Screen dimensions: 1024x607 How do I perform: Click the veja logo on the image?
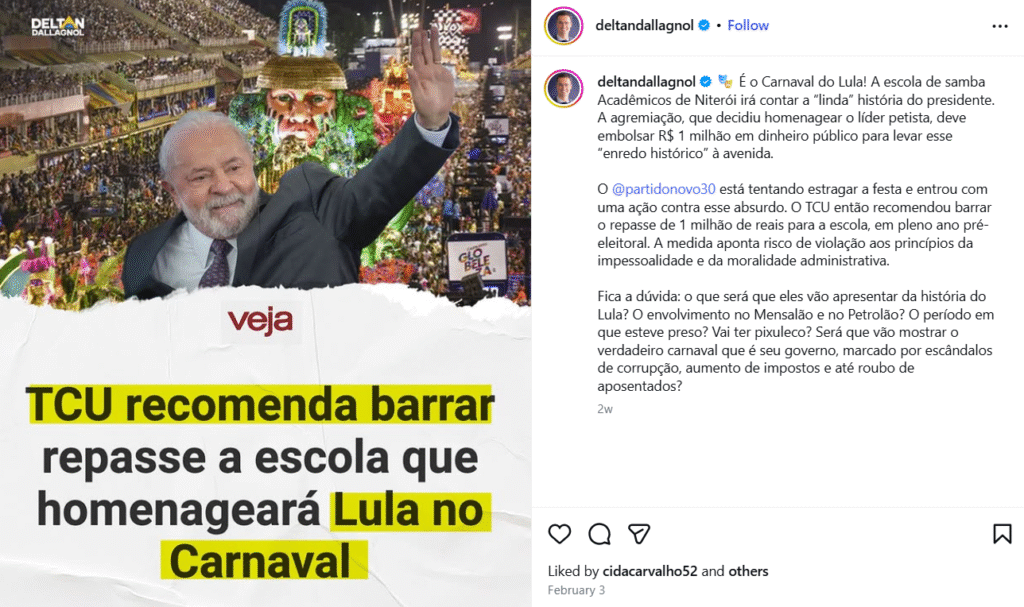click(x=260, y=321)
